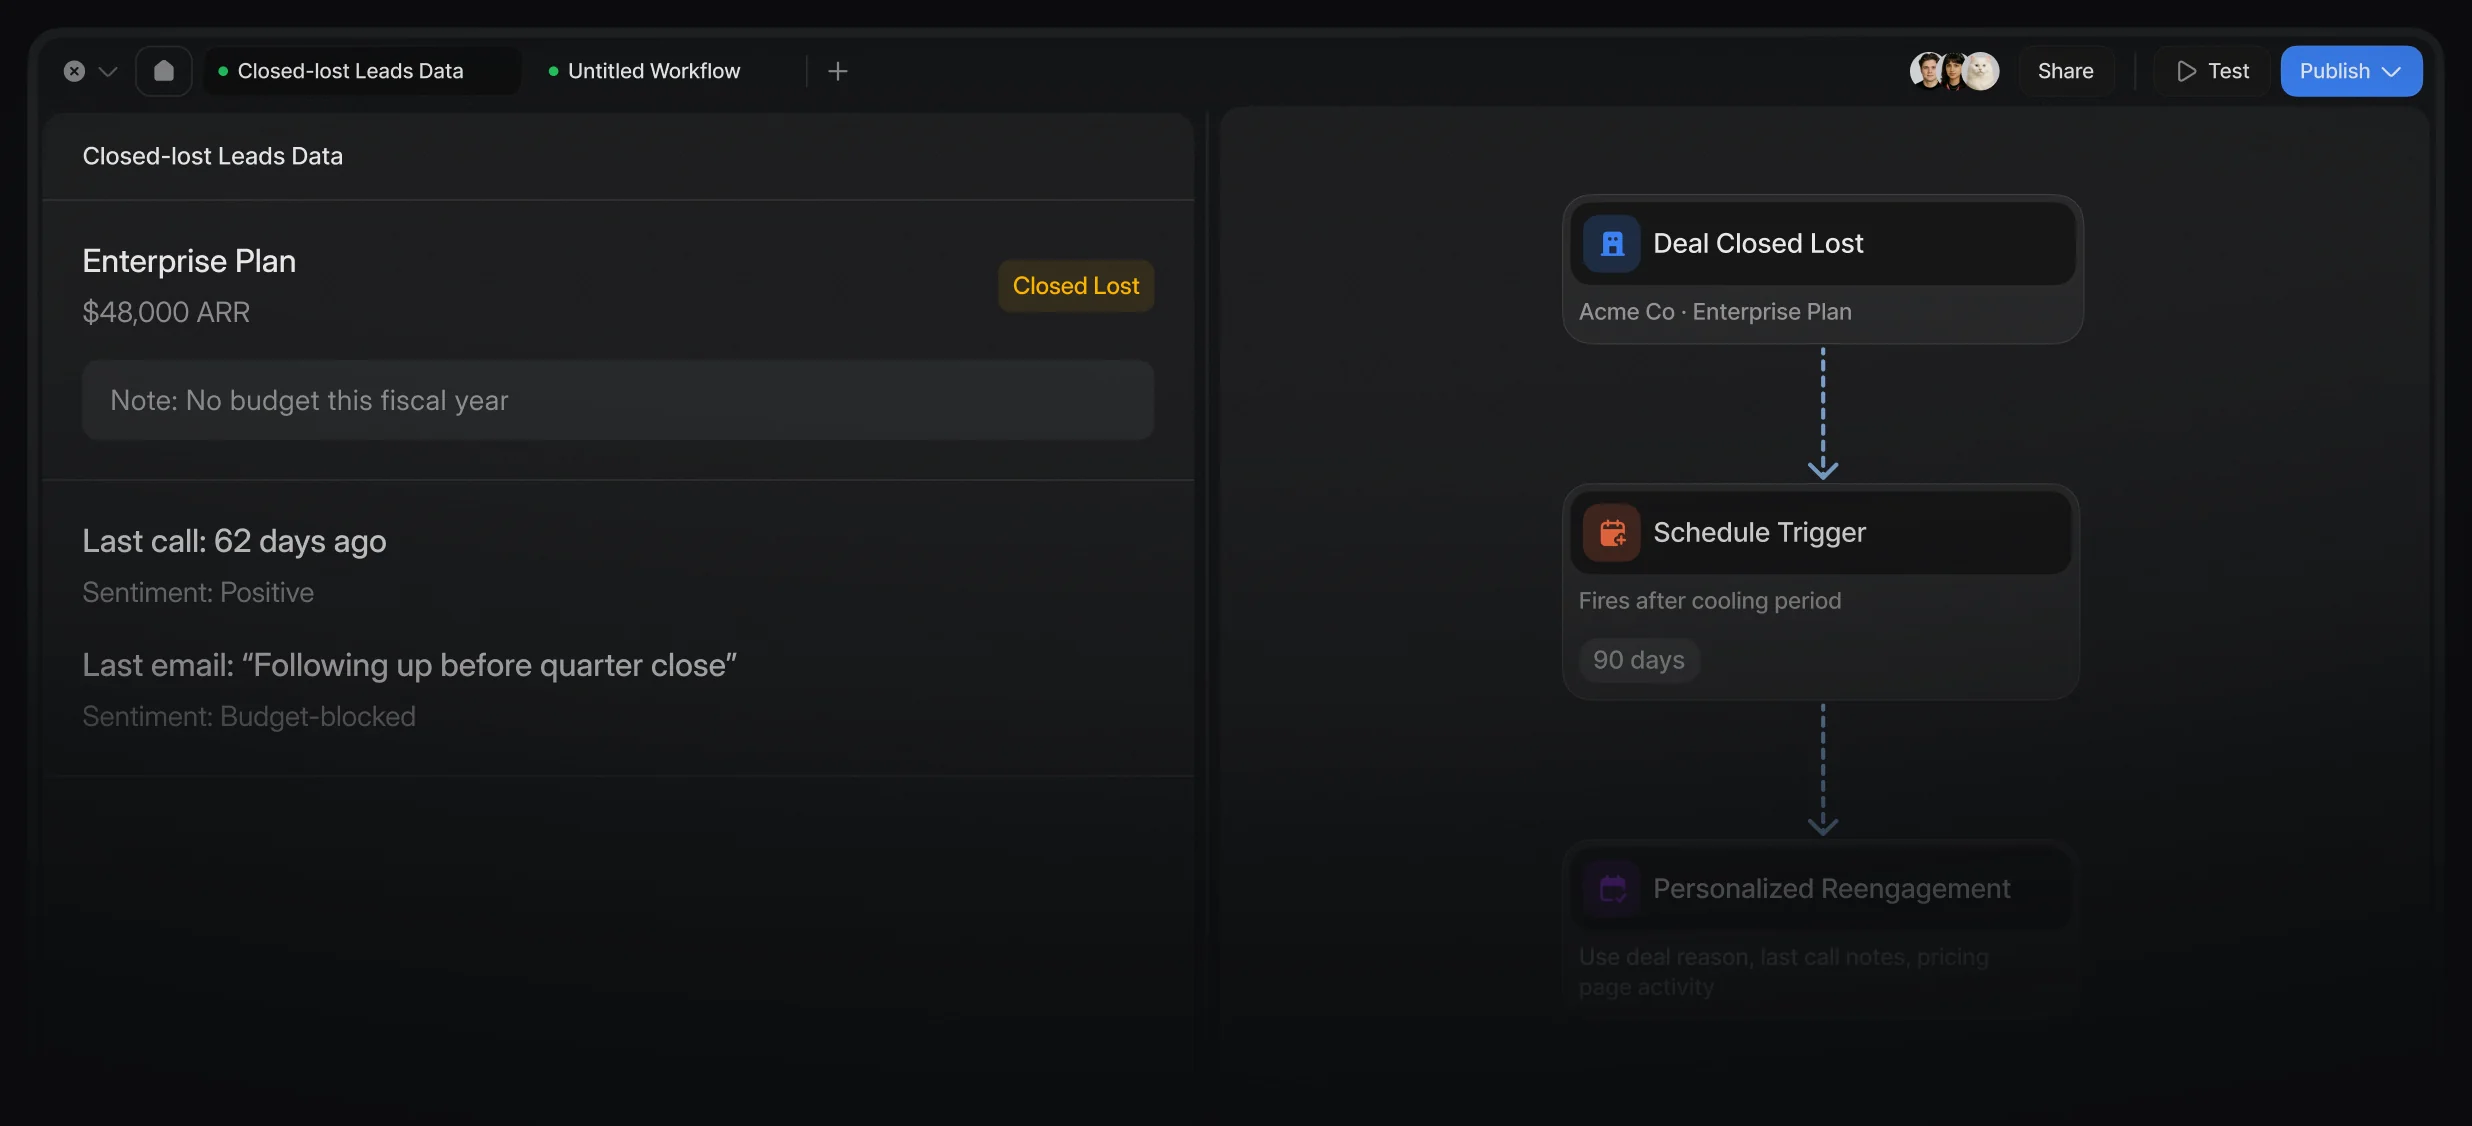The image size is (2472, 1126).
Task: Click the close circle icon in the top bar
Action: pyautogui.click(x=74, y=71)
